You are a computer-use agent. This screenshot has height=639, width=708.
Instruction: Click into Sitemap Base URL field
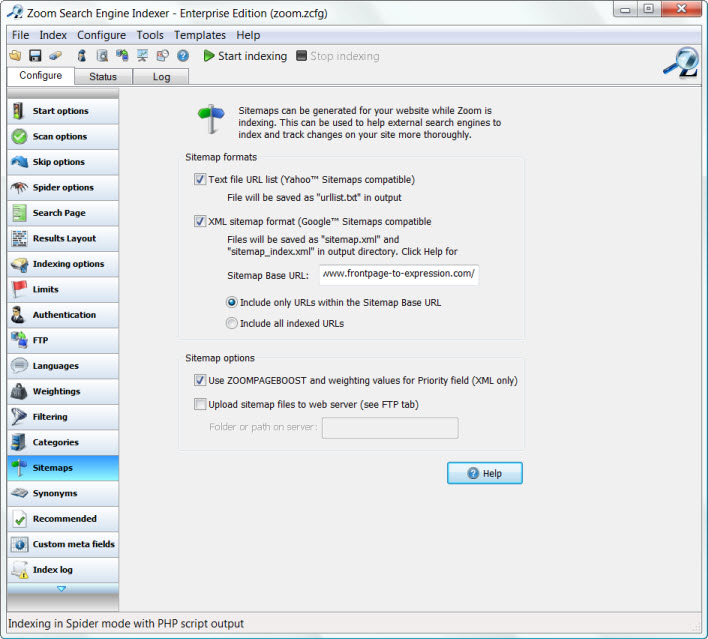(399, 275)
